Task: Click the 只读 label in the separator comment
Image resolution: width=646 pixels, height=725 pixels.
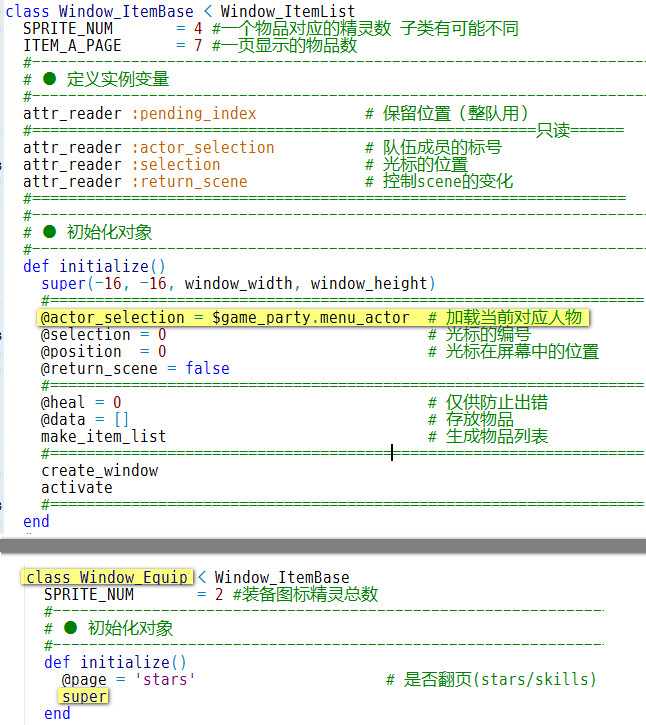Action: tap(553, 131)
